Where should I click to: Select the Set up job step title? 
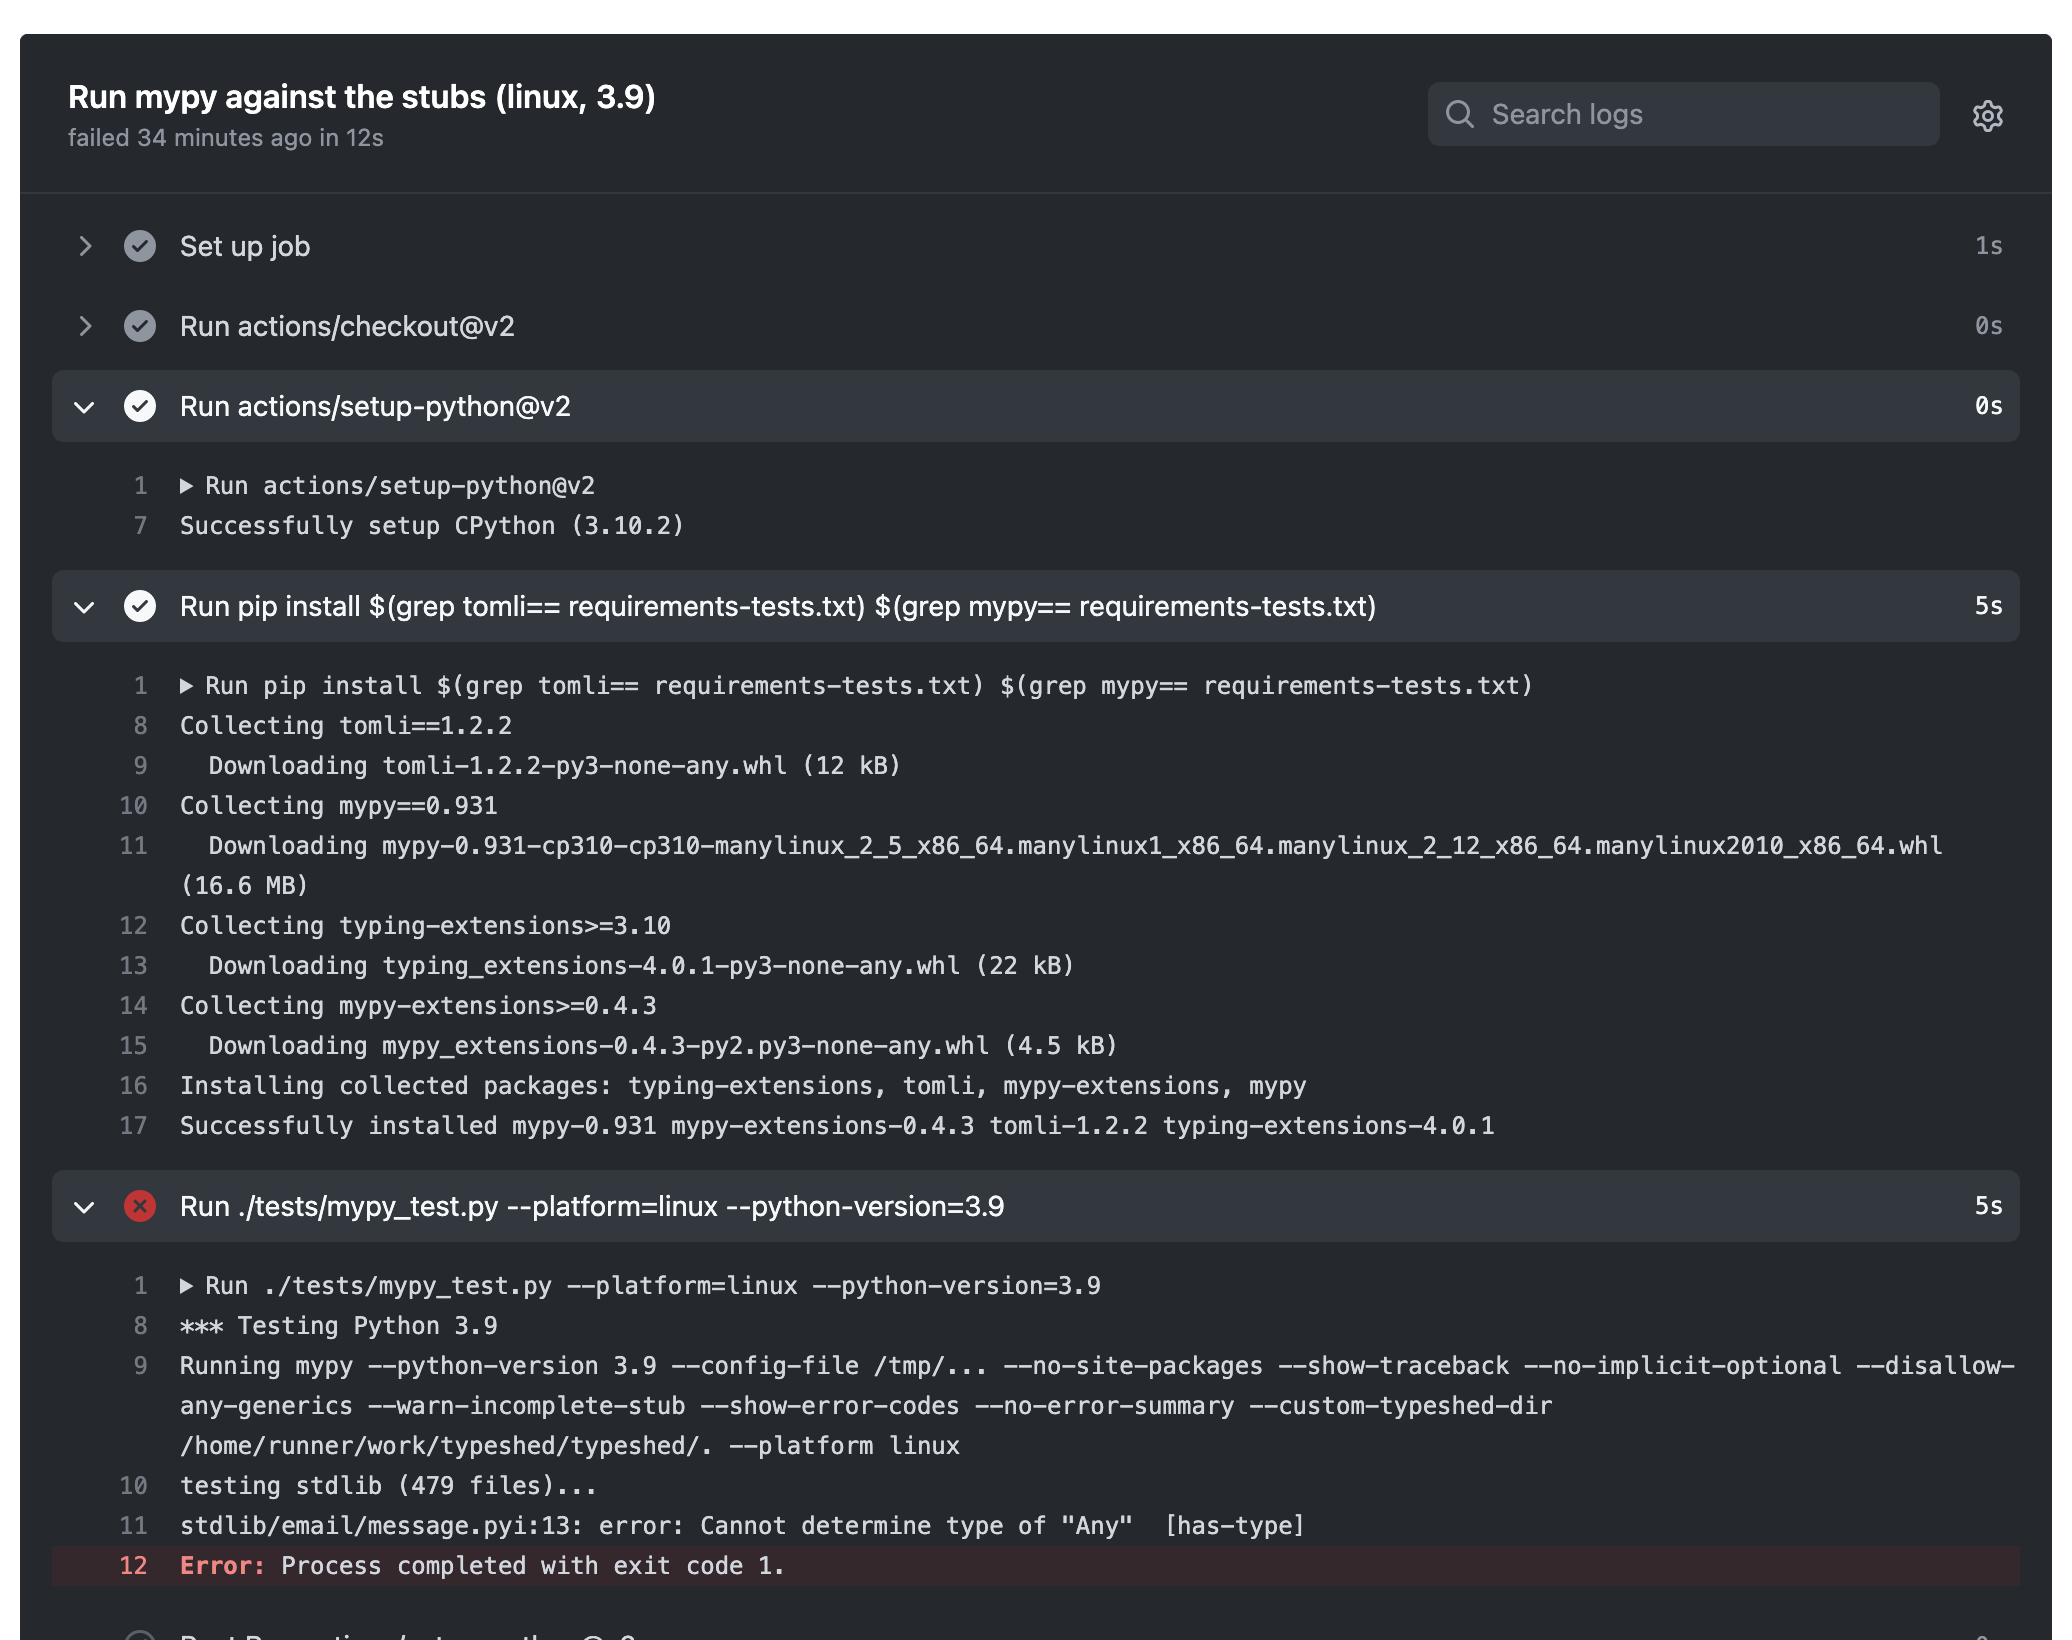click(x=245, y=246)
